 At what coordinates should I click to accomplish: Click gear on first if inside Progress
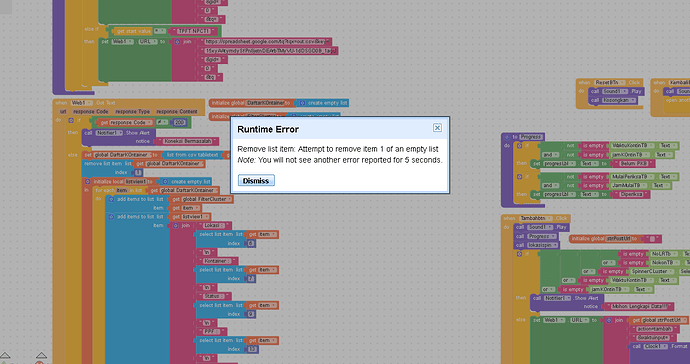520,146
